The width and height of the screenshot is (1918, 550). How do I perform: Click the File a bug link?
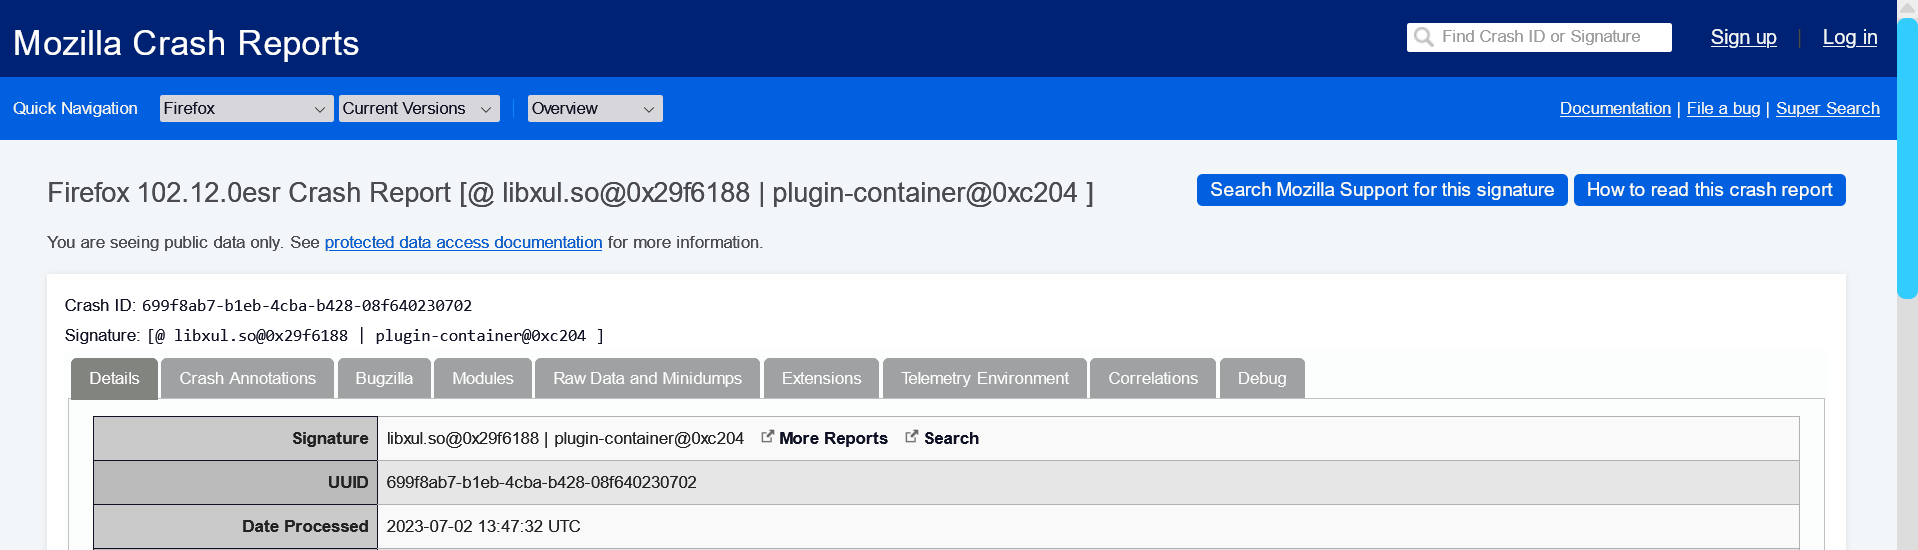[x=1723, y=108]
